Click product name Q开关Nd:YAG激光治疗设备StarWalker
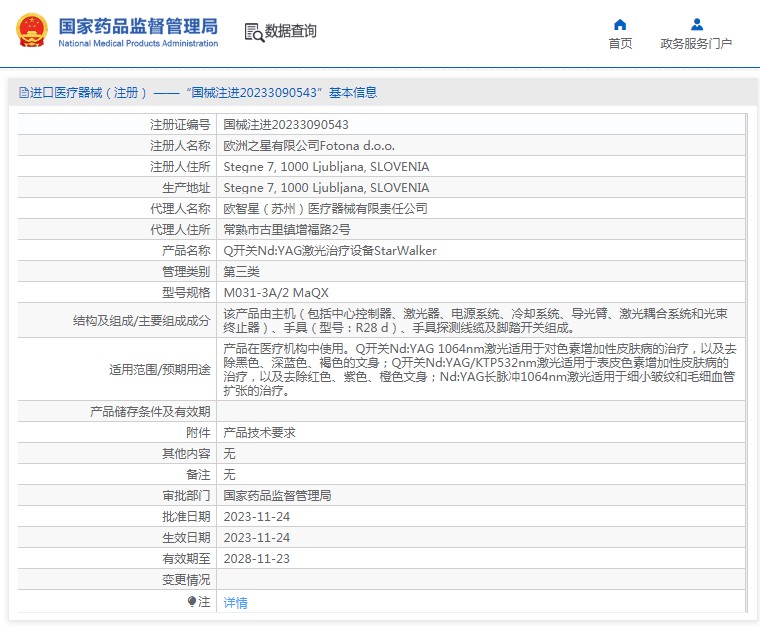Viewport: 760px width, 628px height. [x=330, y=251]
